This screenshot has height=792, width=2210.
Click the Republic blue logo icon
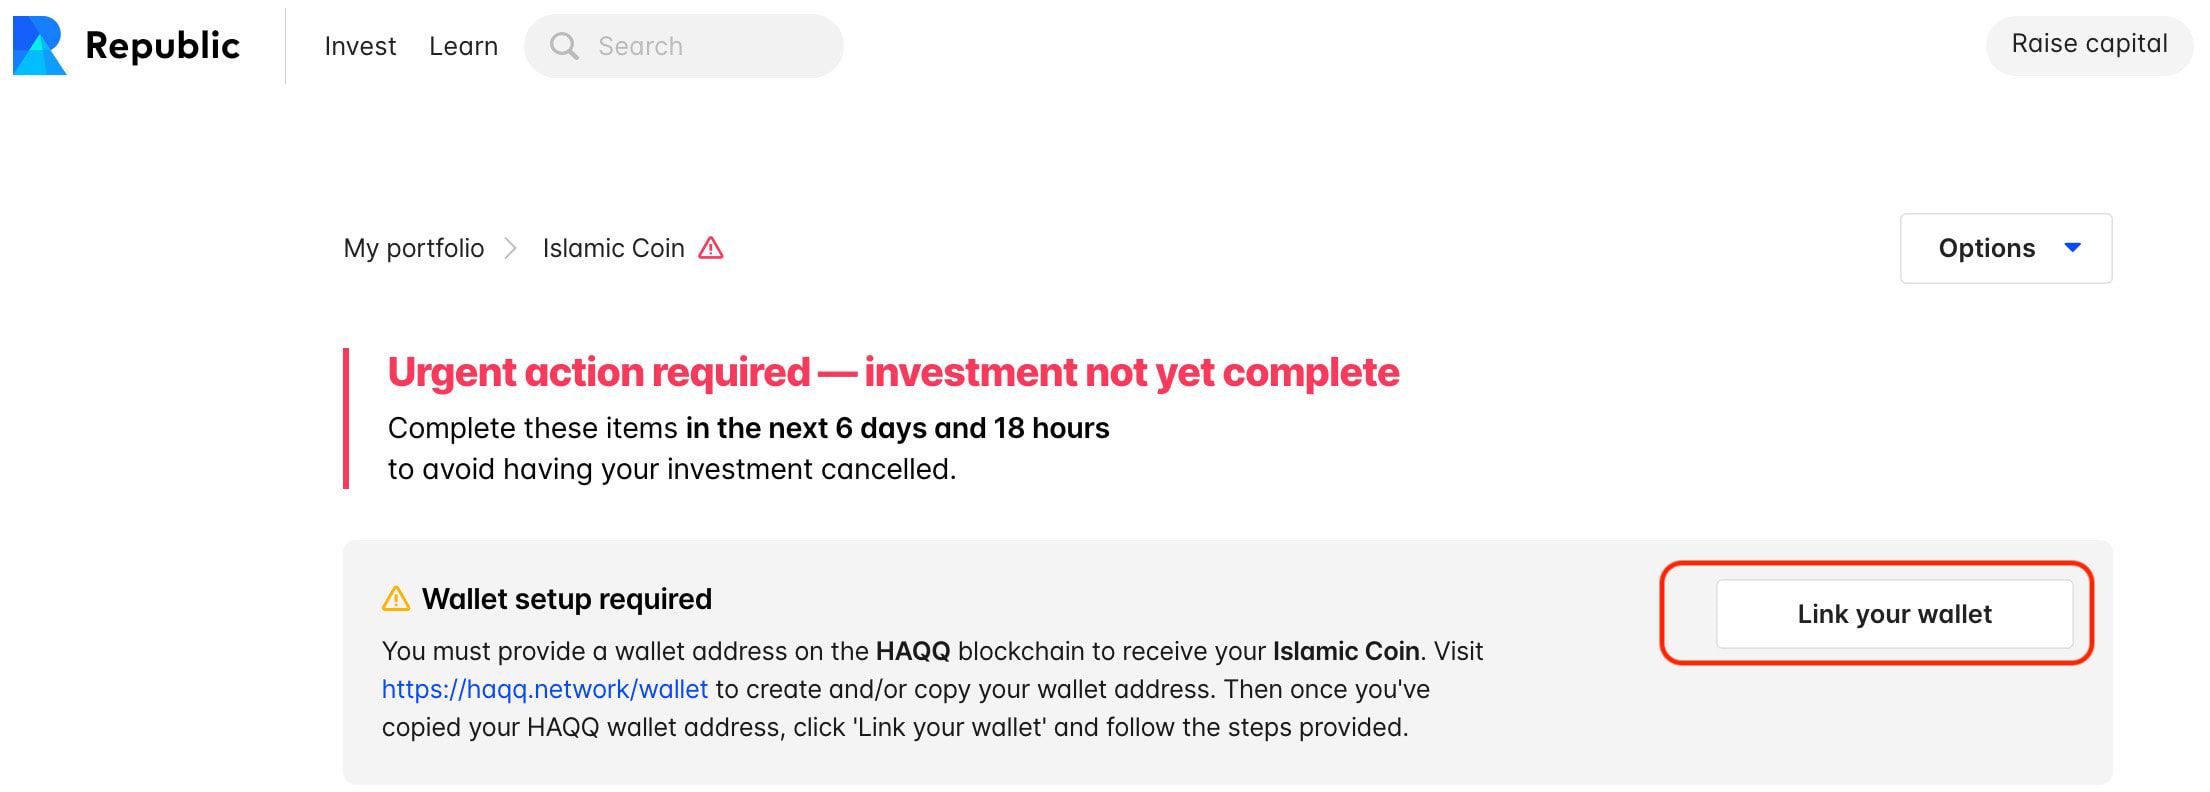pos(39,46)
